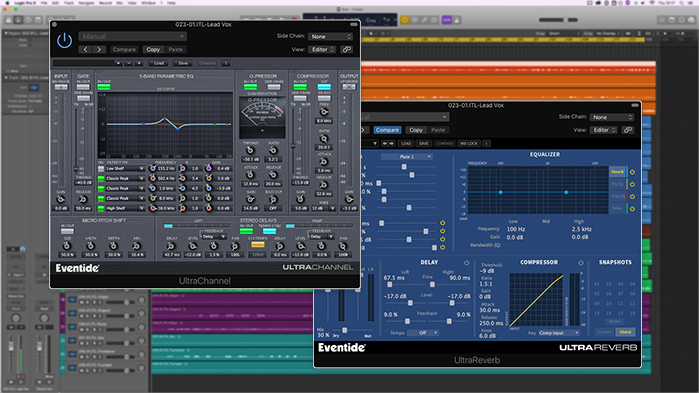This screenshot has height=393, width=699.
Task: Click the High Shelf gain knob
Action: pos(209,208)
